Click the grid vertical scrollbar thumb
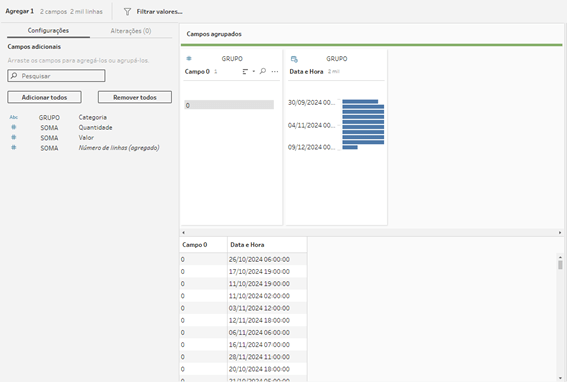Viewport: 567px width, 382px height. [560, 265]
